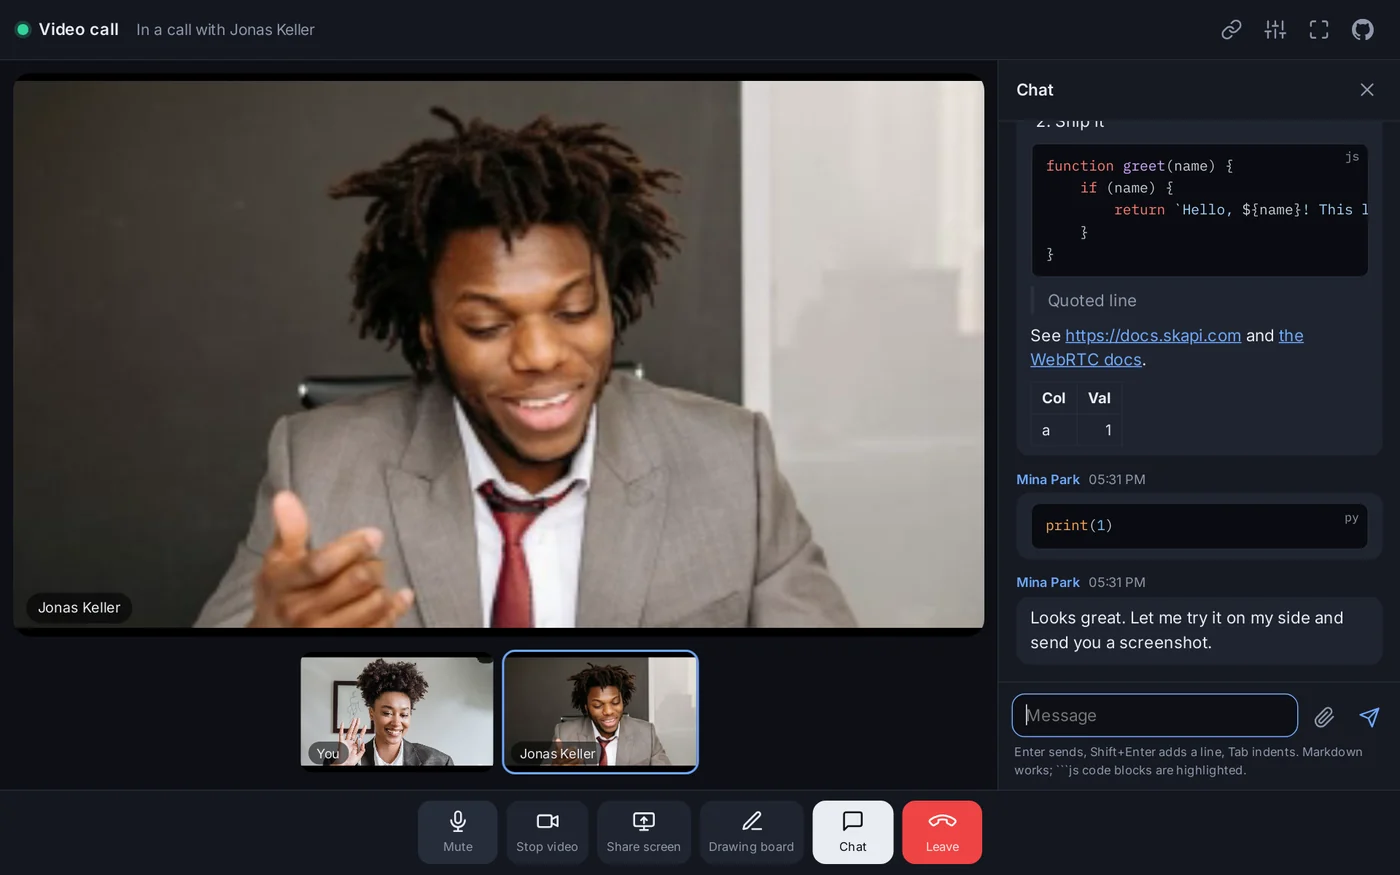1400x875 pixels.
Task: Click the greet function code block
Action: [x=1199, y=210]
